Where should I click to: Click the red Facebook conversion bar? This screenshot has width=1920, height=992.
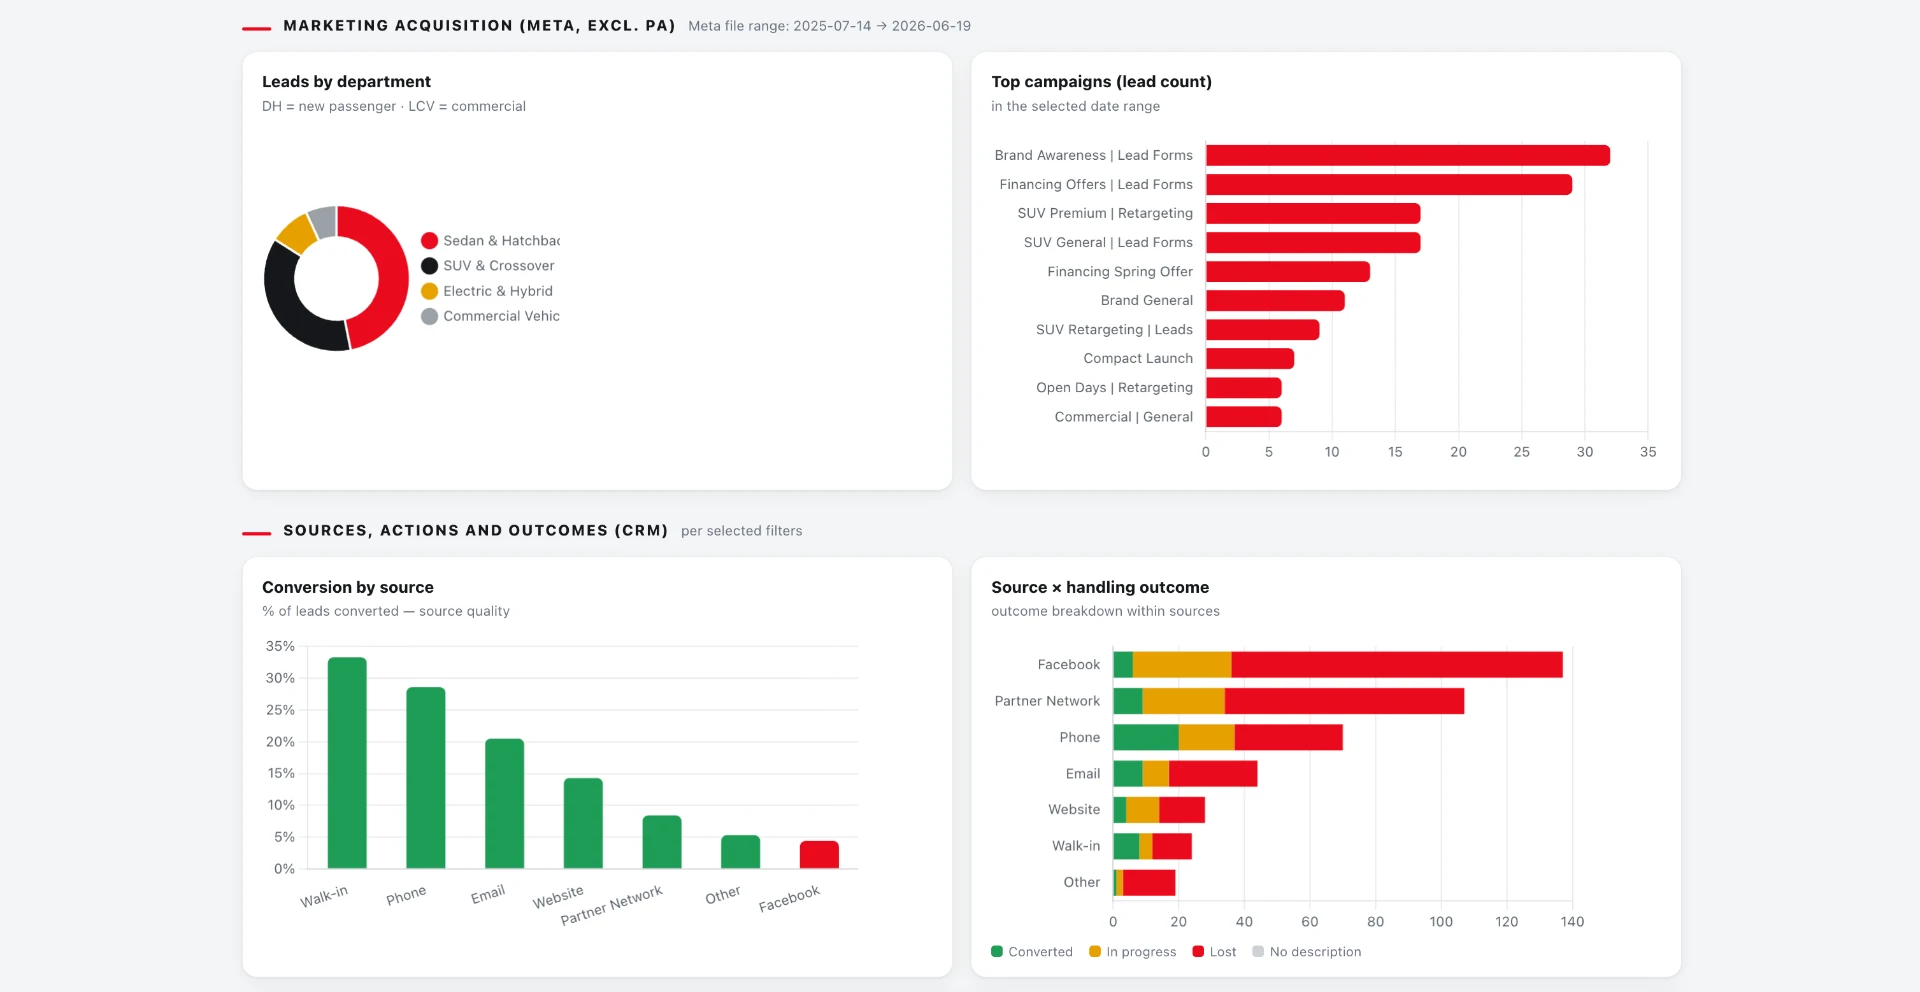click(x=819, y=854)
